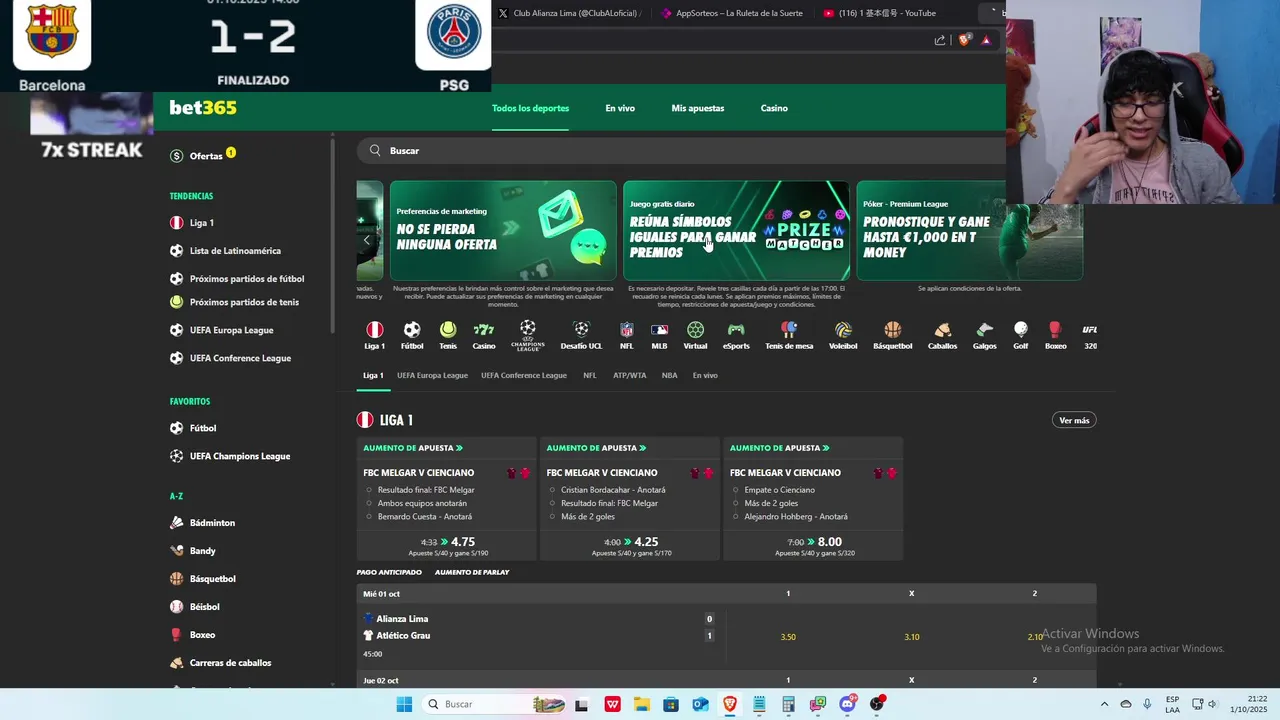
Task: Select boosted bet odds 4.25
Action: 646,542
